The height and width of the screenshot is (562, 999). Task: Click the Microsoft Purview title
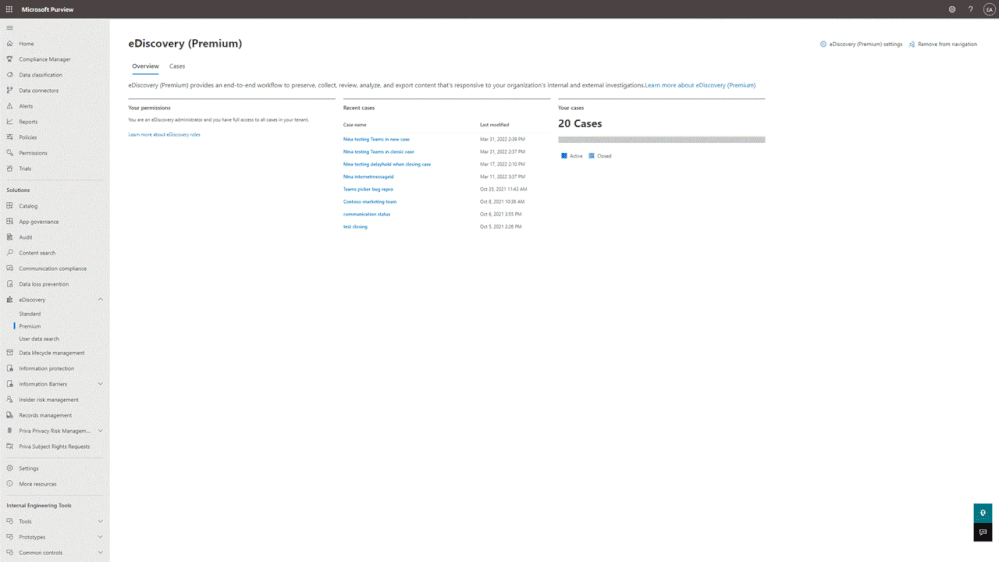[48, 10]
